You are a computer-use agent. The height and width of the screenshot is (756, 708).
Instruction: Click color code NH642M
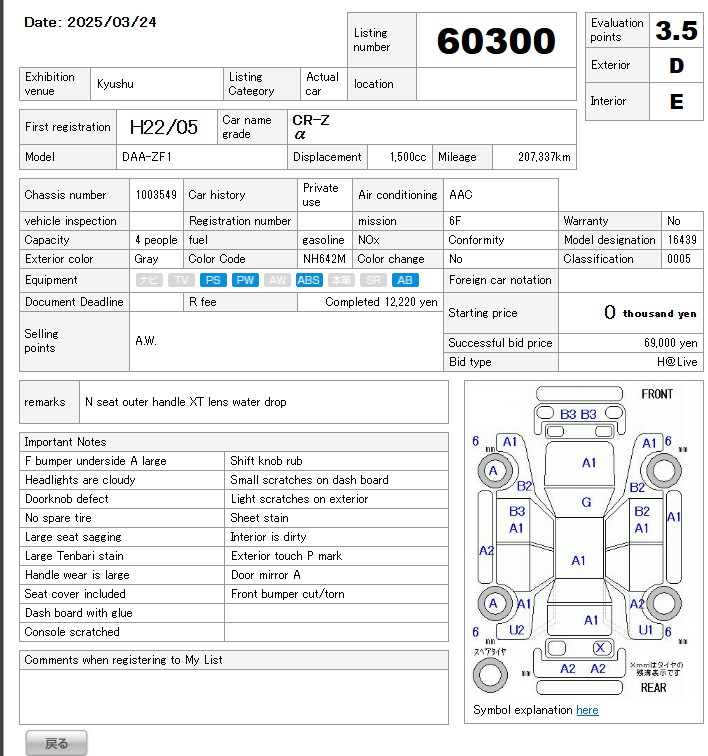[324, 259]
